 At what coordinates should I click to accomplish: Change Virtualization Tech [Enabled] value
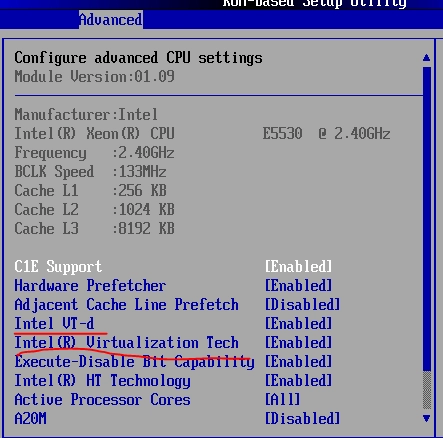(x=298, y=343)
